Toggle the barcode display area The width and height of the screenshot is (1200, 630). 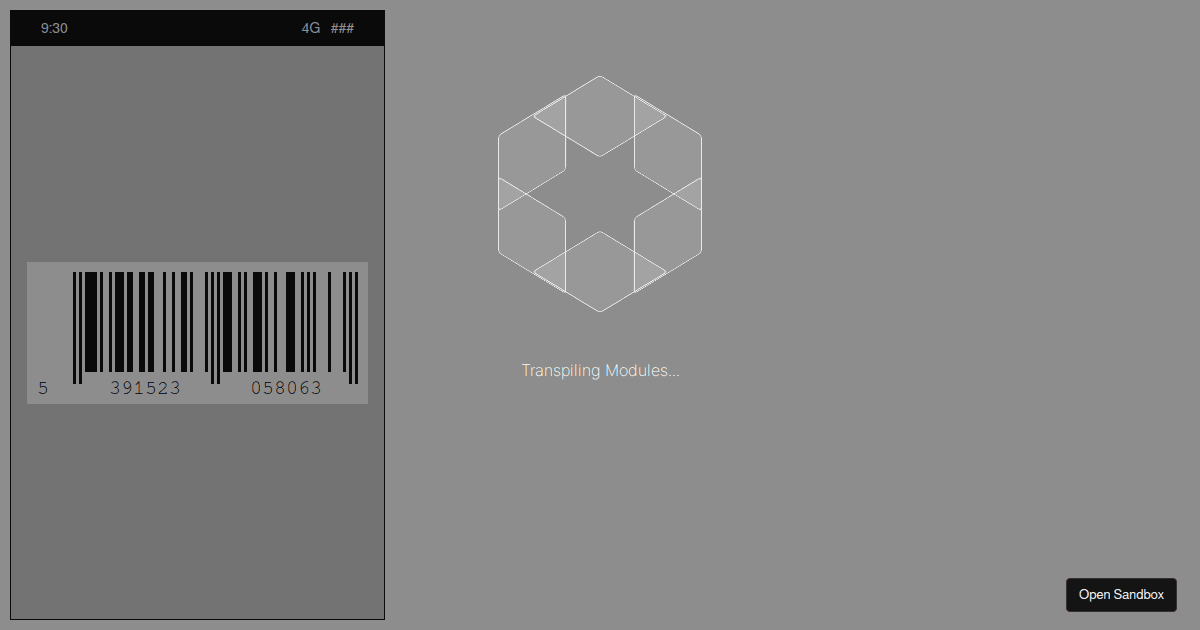pyautogui.click(x=197, y=332)
